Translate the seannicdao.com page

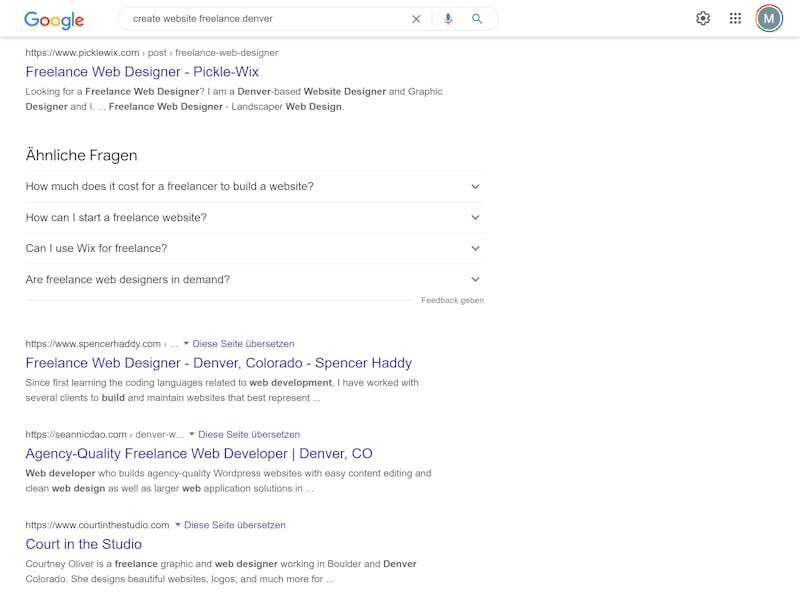(249, 435)
